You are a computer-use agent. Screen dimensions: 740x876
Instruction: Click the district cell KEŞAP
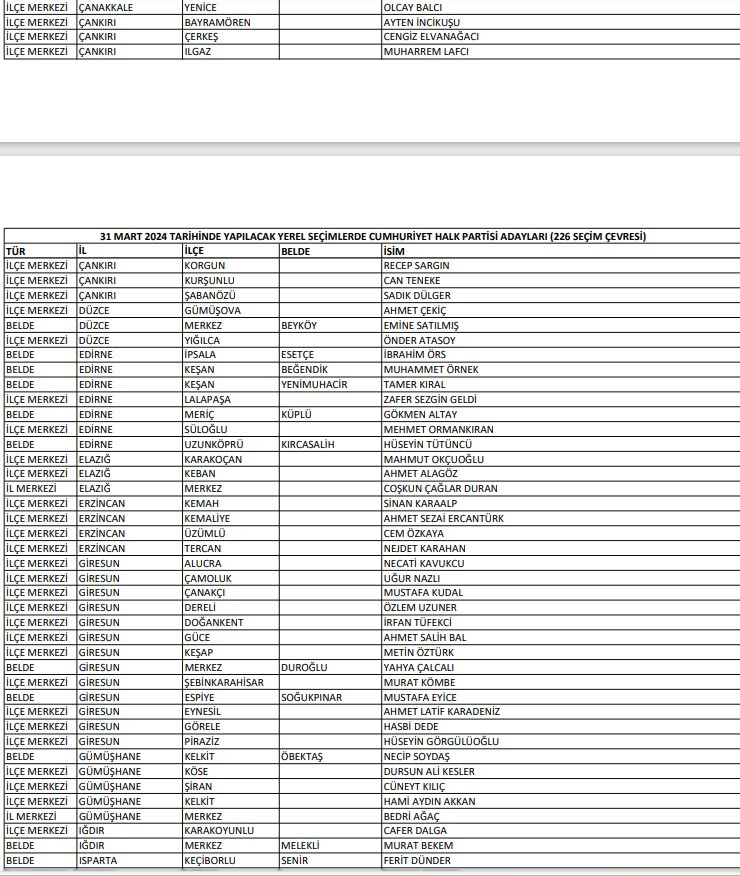198,653
